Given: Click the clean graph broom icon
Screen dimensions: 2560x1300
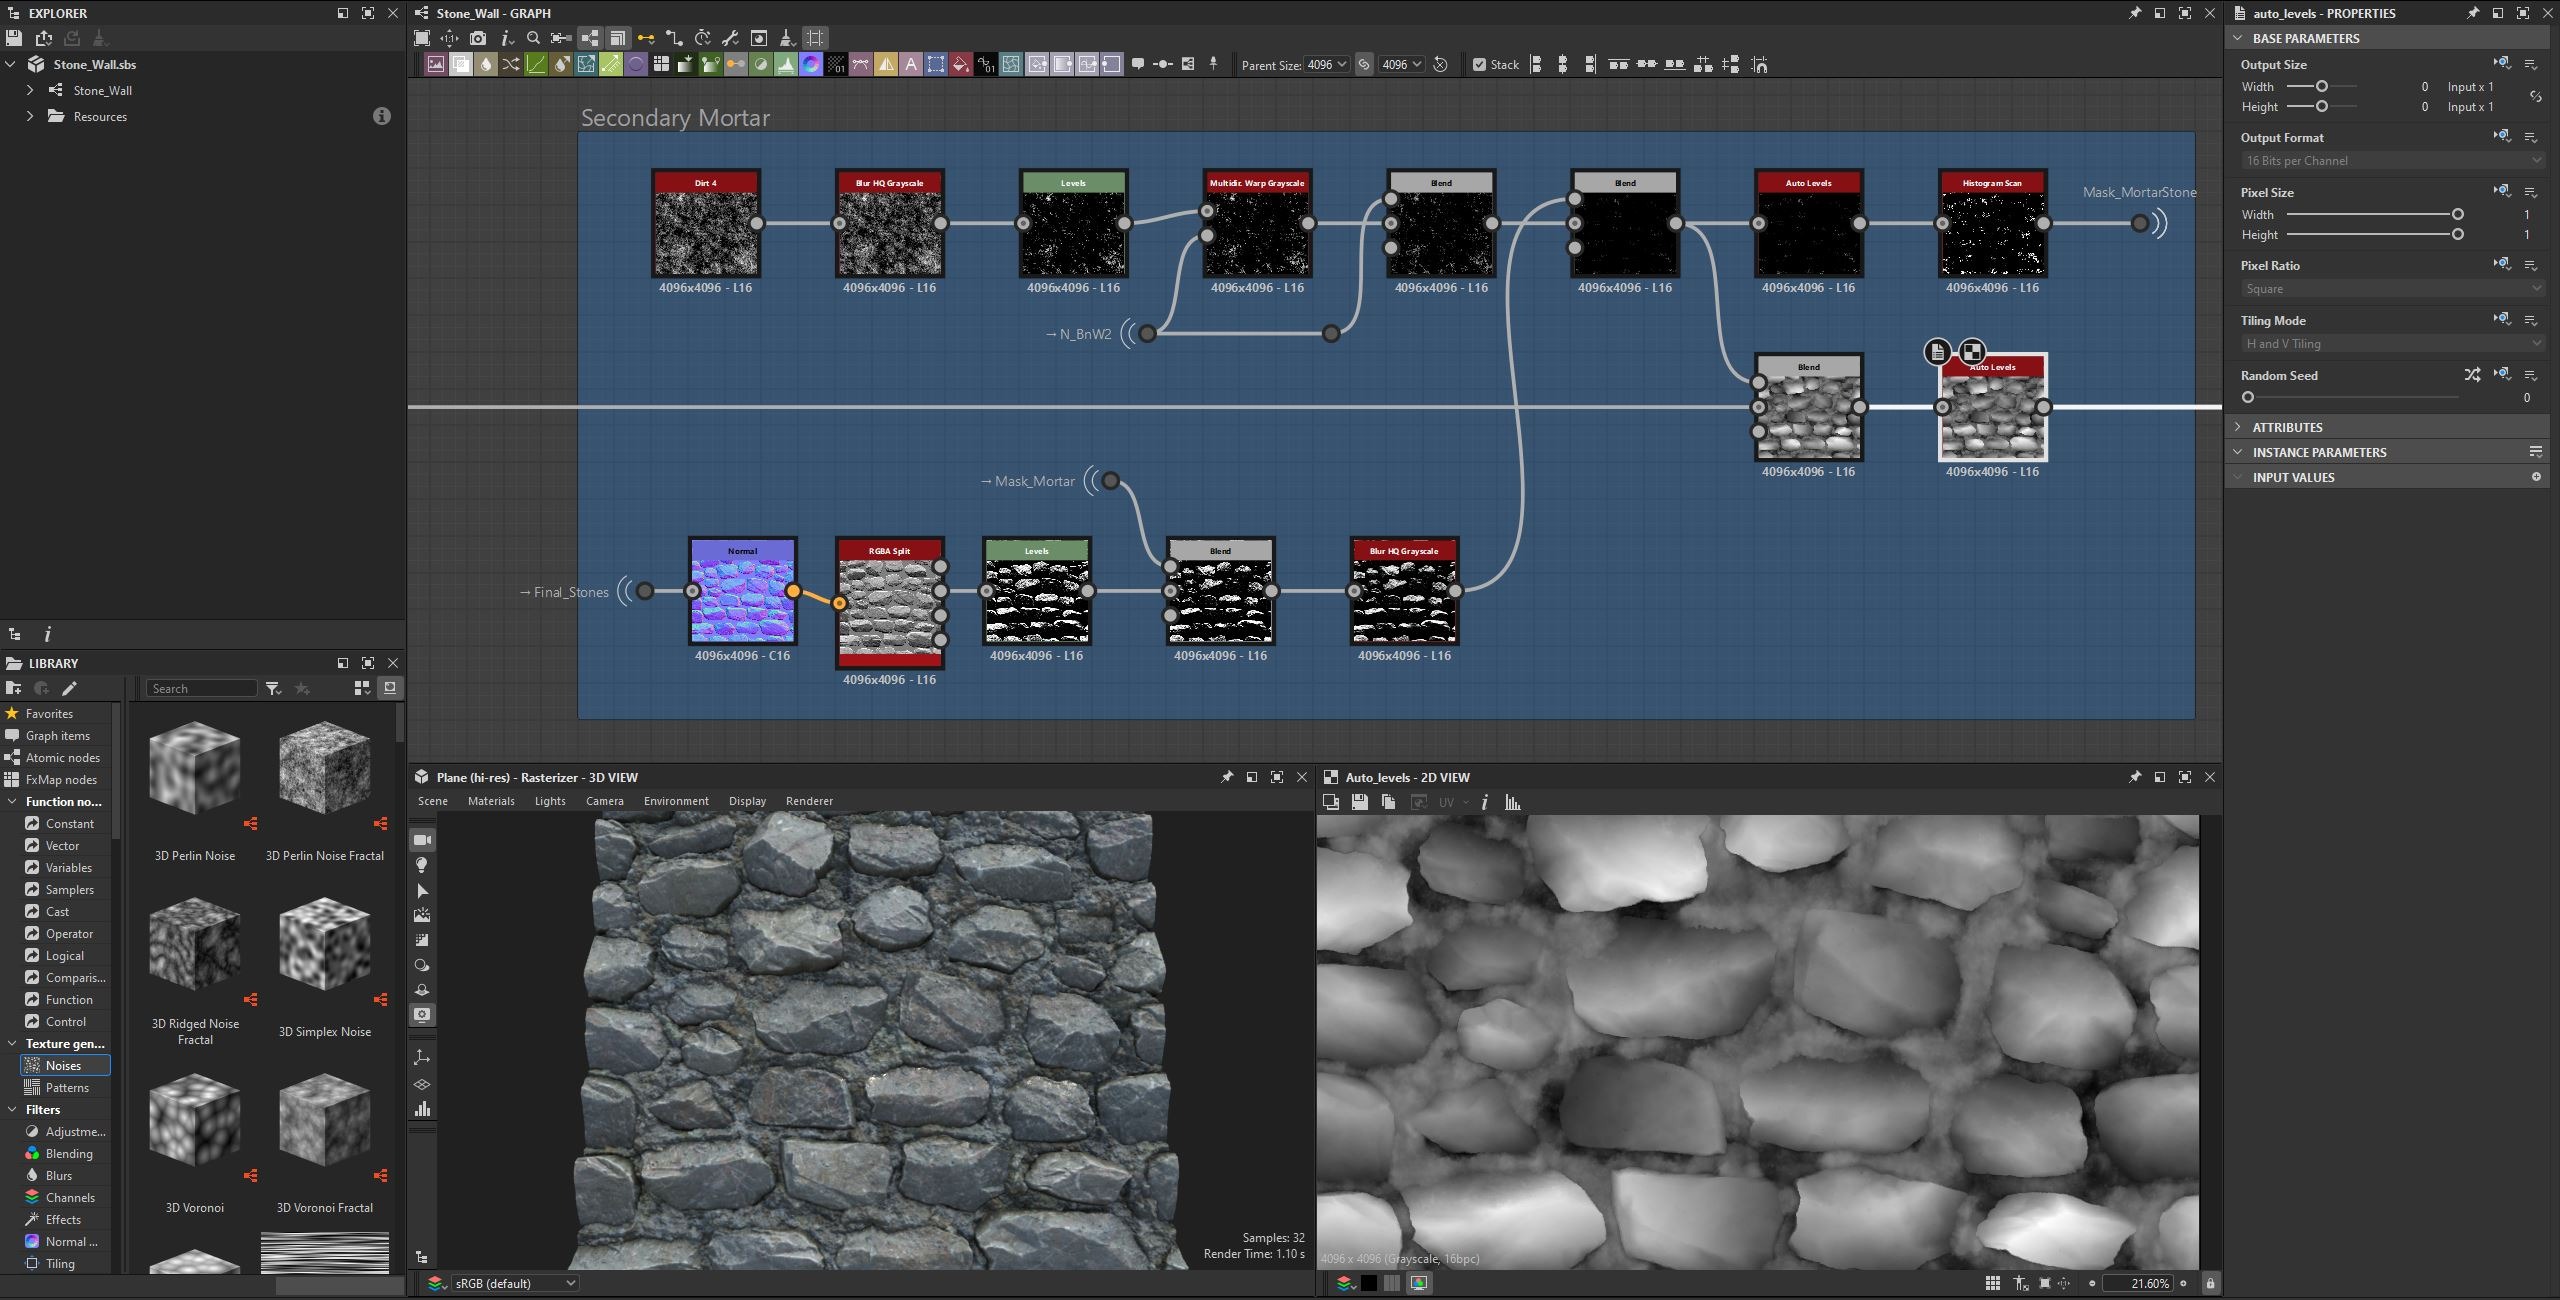Looking at the screenshot, I should click(787, 38).
